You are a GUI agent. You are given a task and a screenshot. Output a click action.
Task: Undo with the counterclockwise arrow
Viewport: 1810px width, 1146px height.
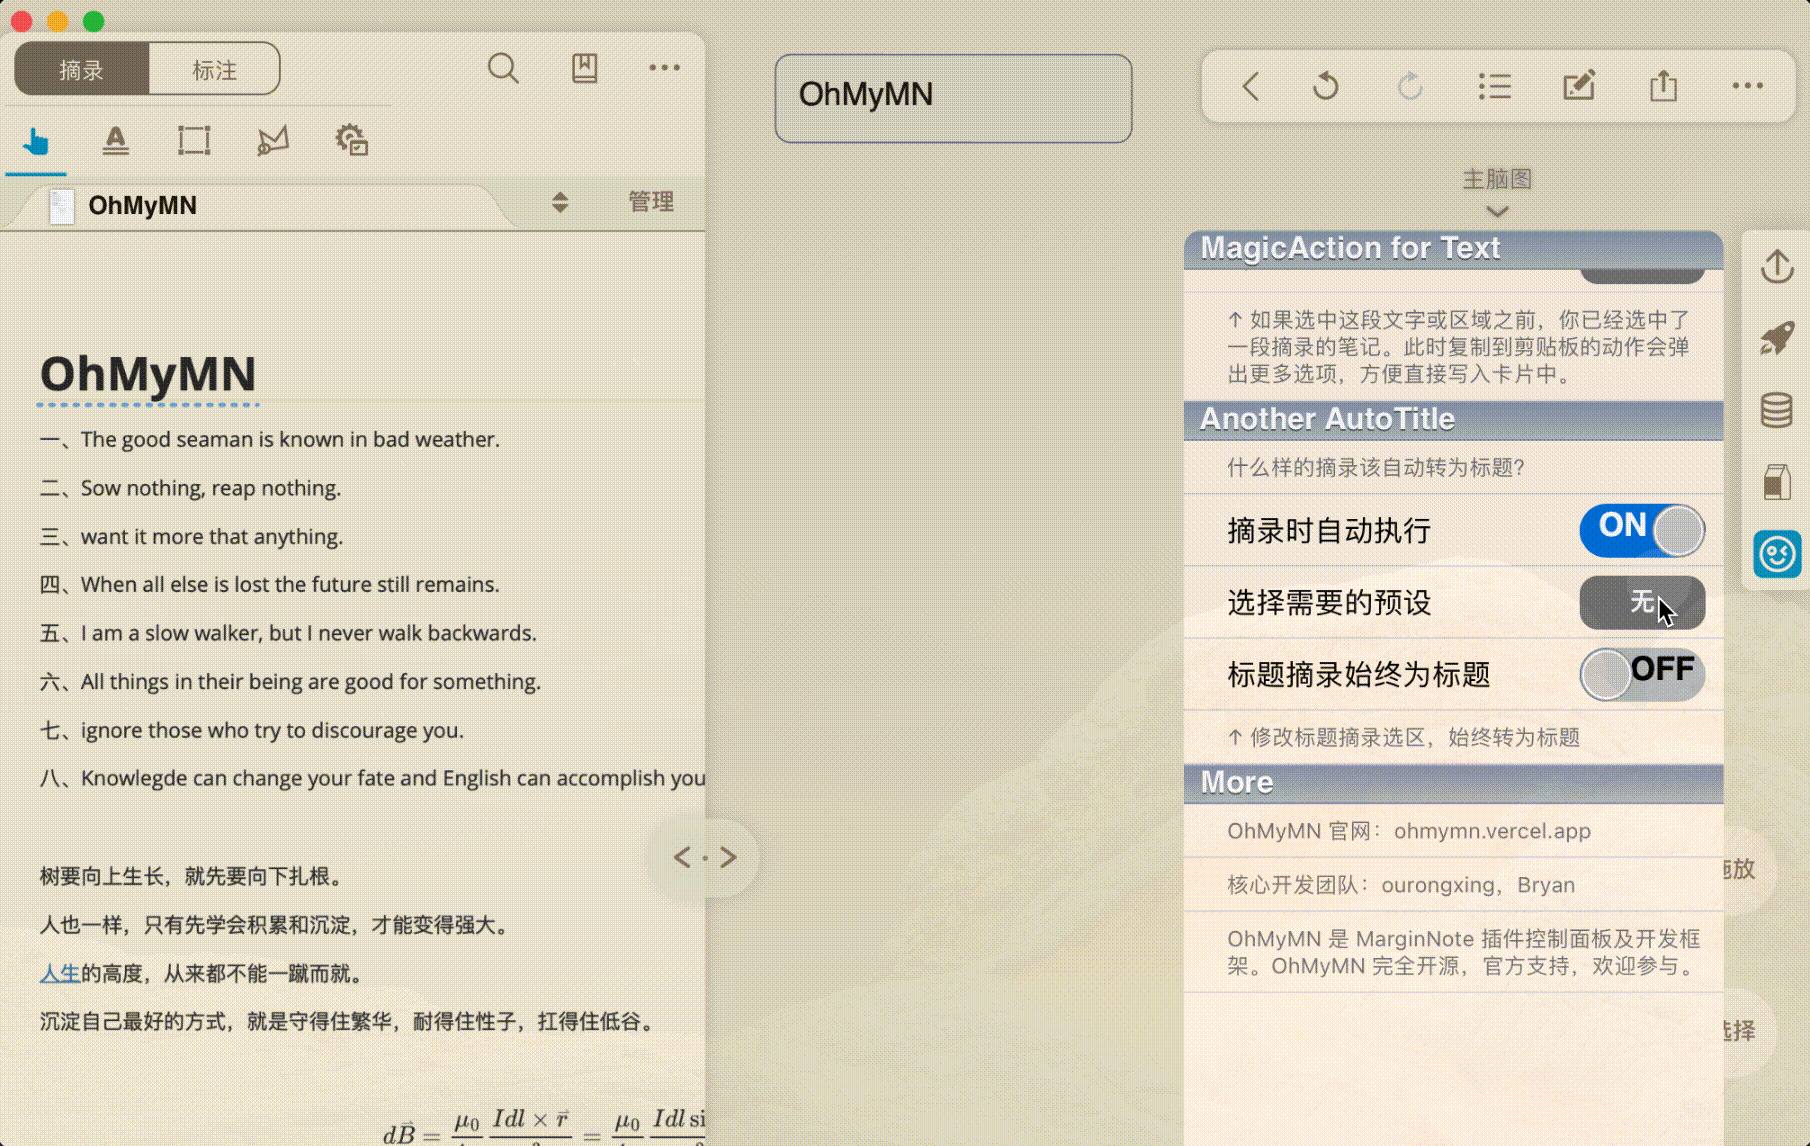pos(1326,86)
